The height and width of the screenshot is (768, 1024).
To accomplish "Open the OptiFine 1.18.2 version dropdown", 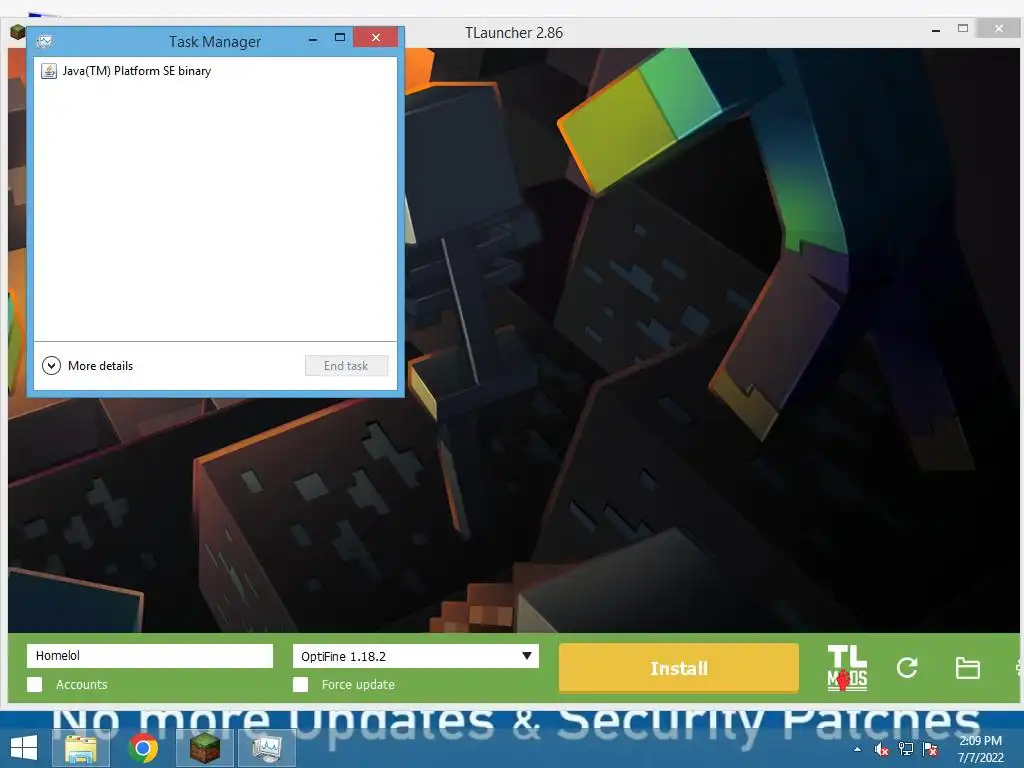I will coord(415,656).
